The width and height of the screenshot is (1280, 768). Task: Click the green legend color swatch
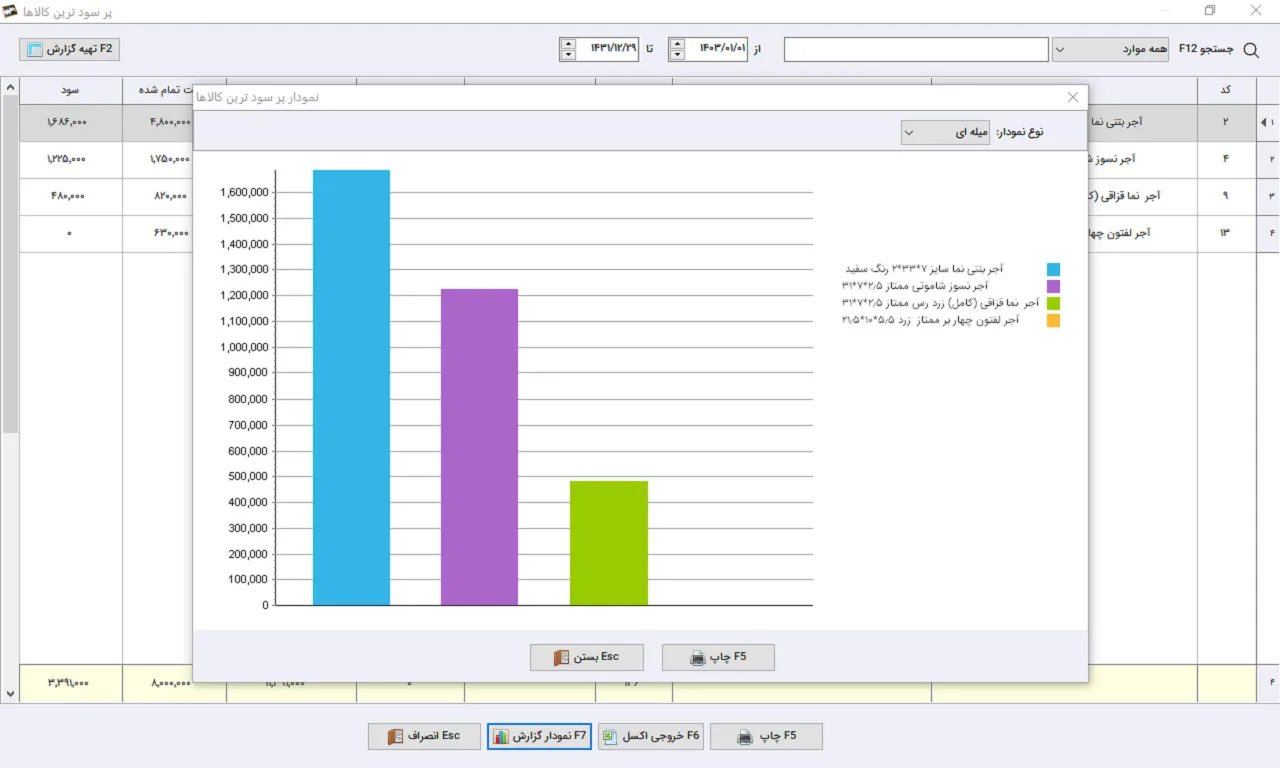(x=1053, y=303)
